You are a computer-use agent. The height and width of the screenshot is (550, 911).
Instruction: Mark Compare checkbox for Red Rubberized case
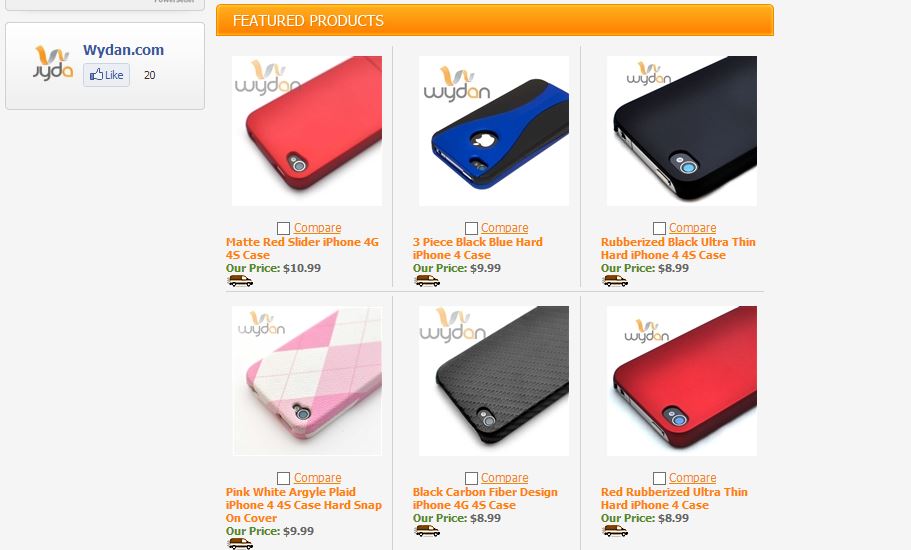click(x=659, y=478)
